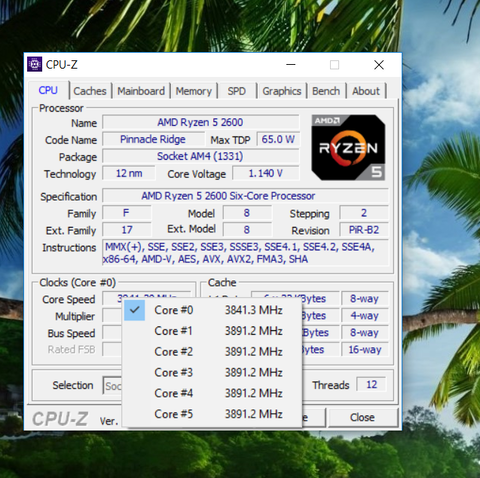Close the CPU-Z window with X
The image size is (480, 478).
[x=379, y=64]
